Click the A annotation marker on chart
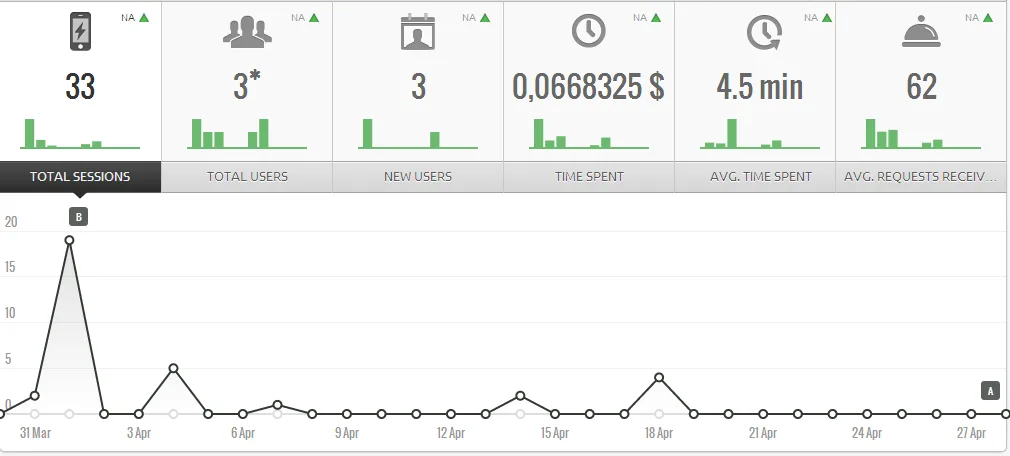The width and height of the screenshot is (1010, 456). [990, 390]
